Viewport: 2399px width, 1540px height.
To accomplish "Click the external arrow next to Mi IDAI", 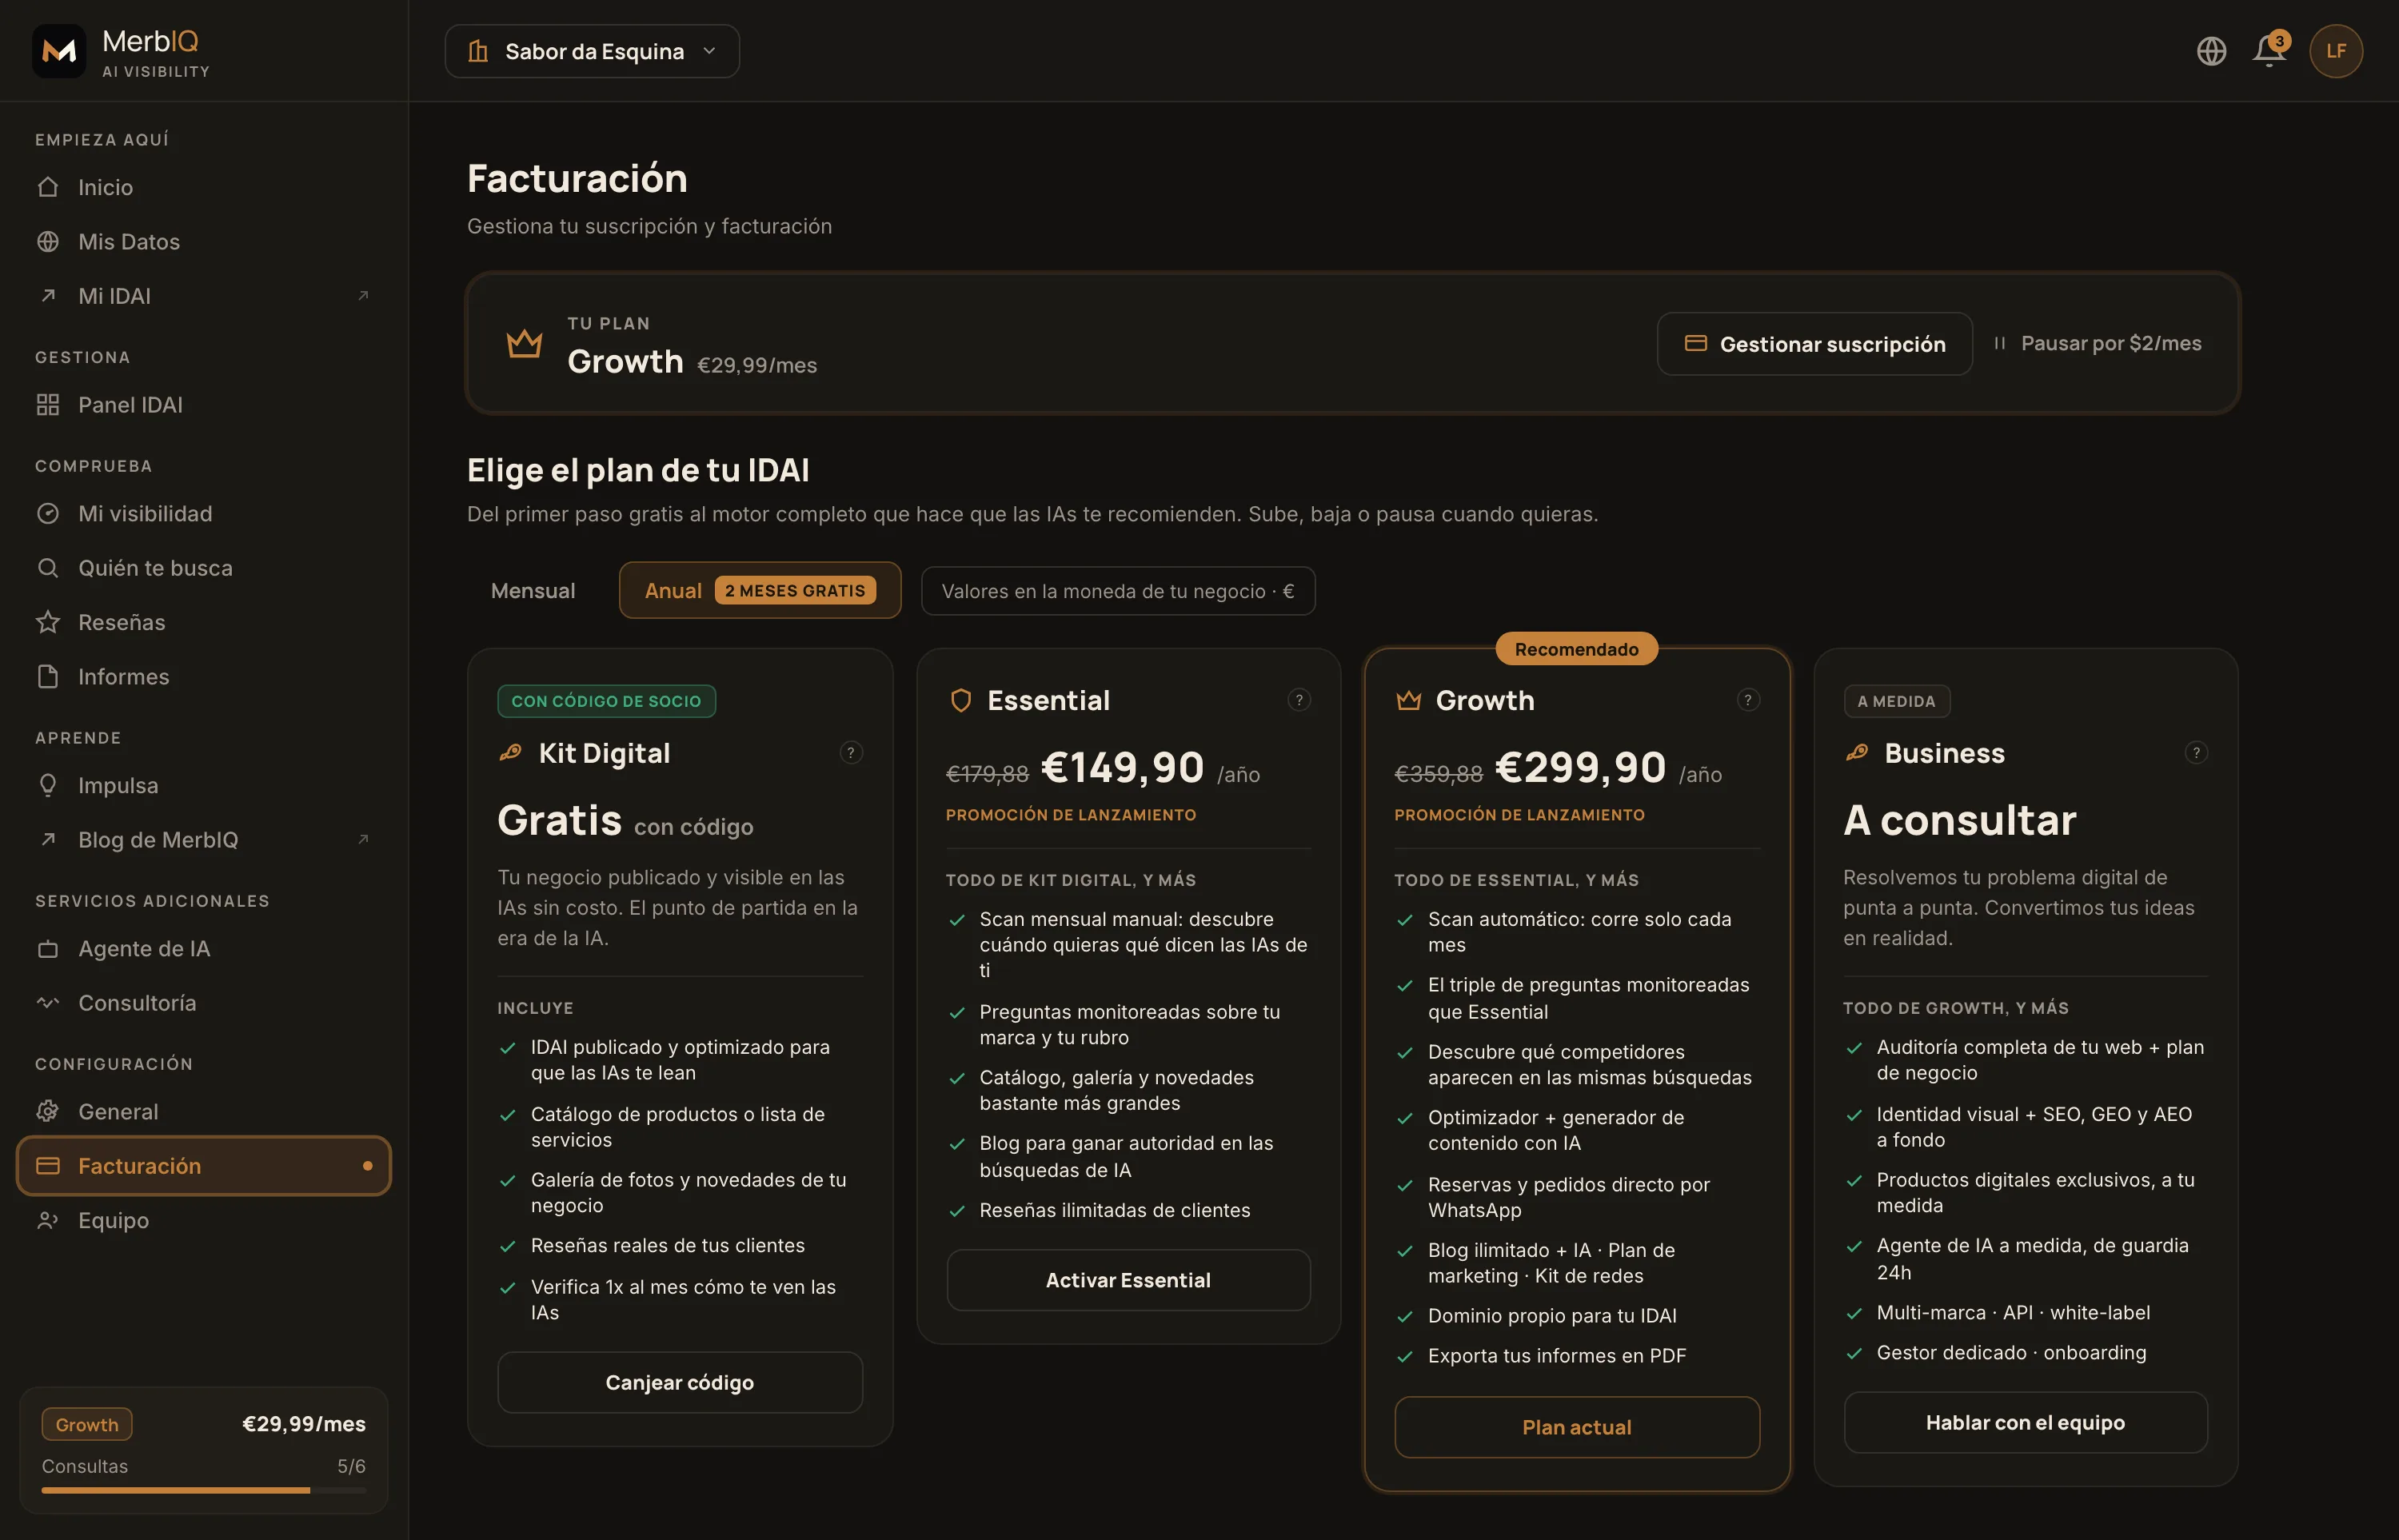I will click(x=364, y=296).
